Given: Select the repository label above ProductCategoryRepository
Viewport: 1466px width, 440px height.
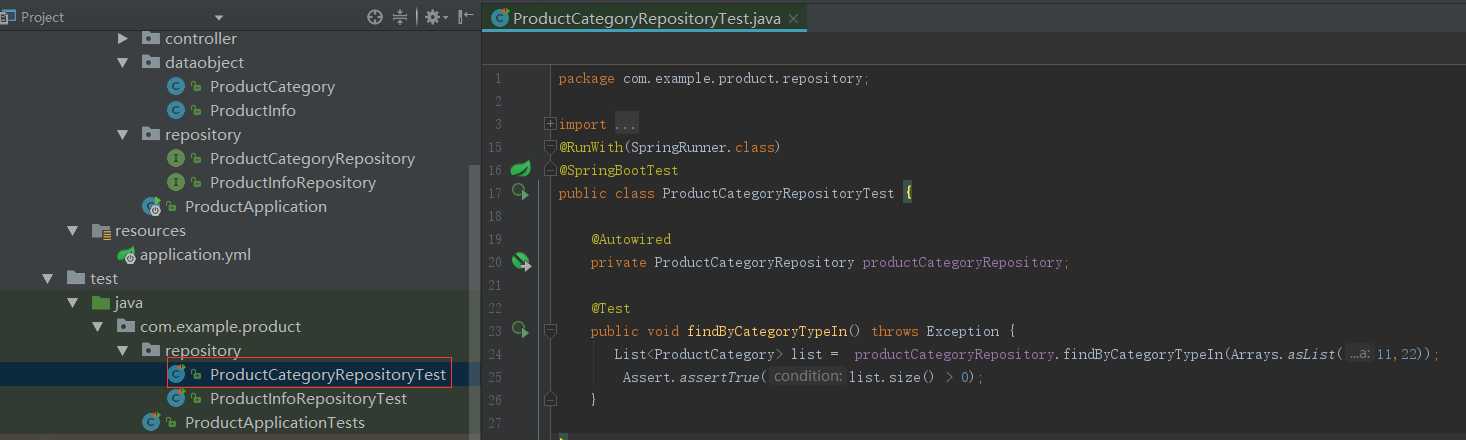Looking at the screenshot, I should coord(203,134).
